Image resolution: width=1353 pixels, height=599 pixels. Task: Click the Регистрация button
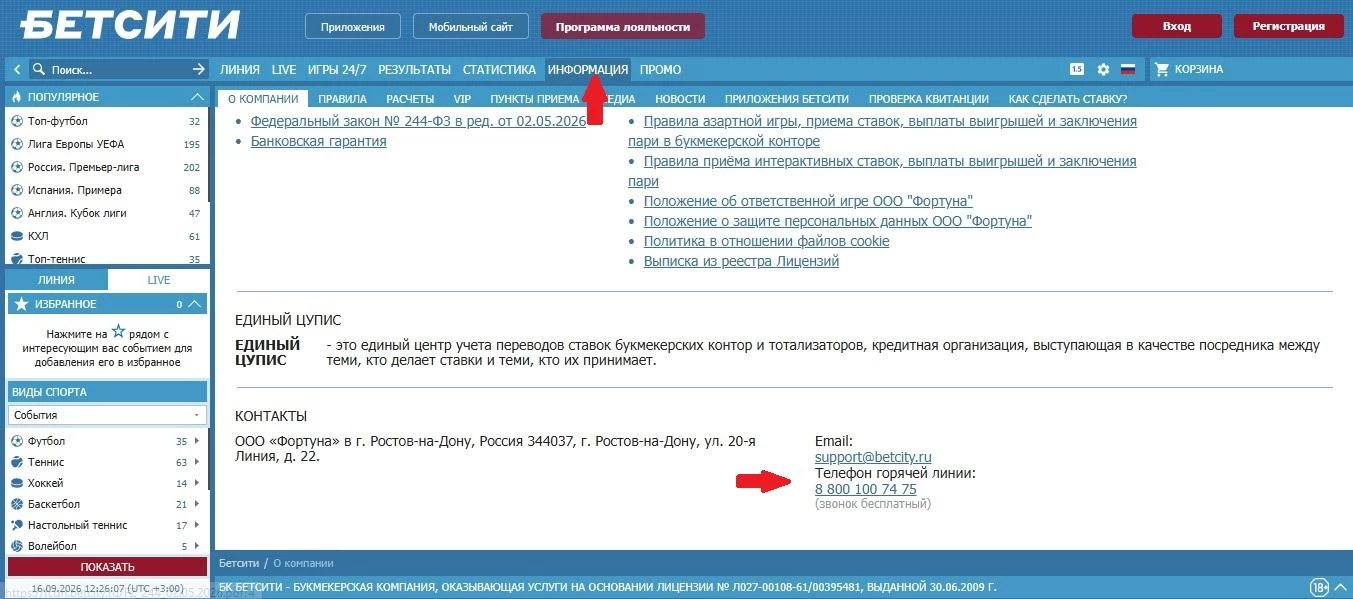pyautogui.click(x=1288, y=26)
